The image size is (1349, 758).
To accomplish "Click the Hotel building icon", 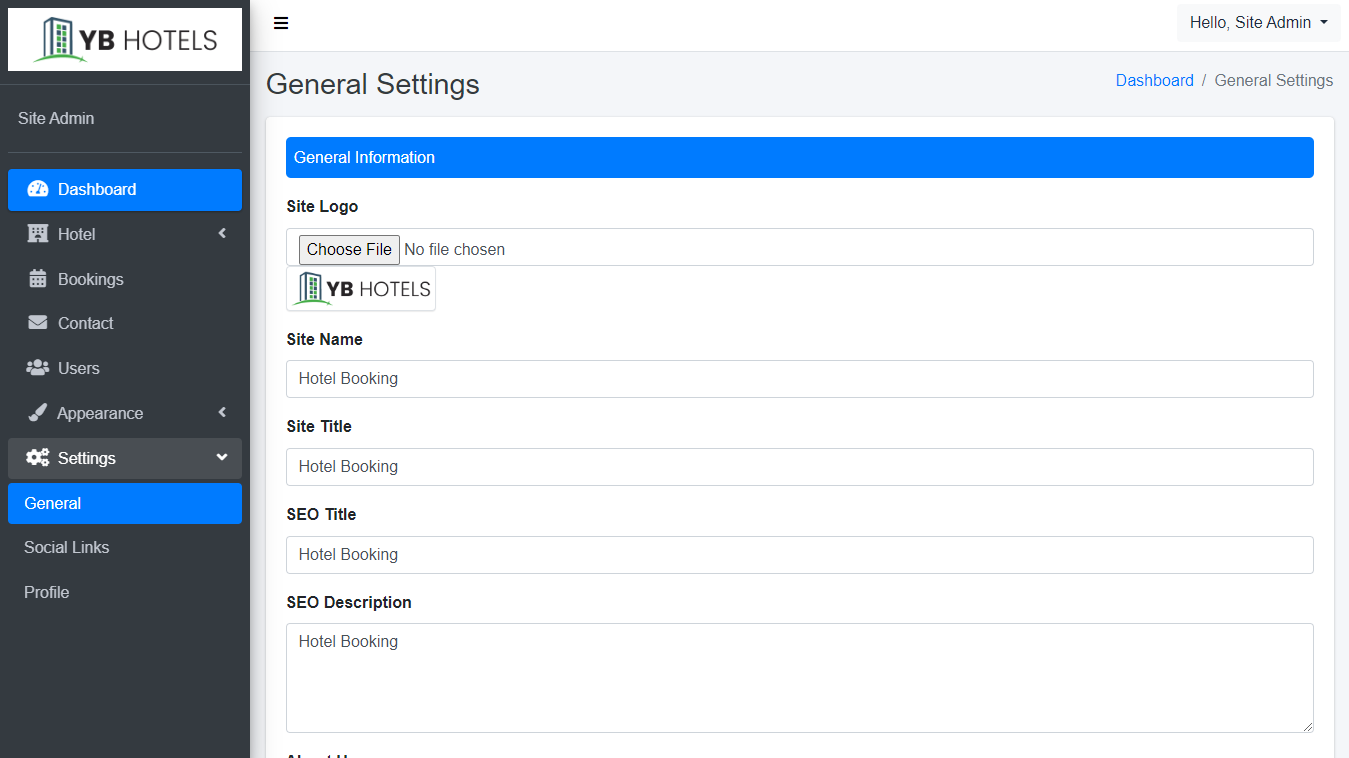I will point(38,234).
